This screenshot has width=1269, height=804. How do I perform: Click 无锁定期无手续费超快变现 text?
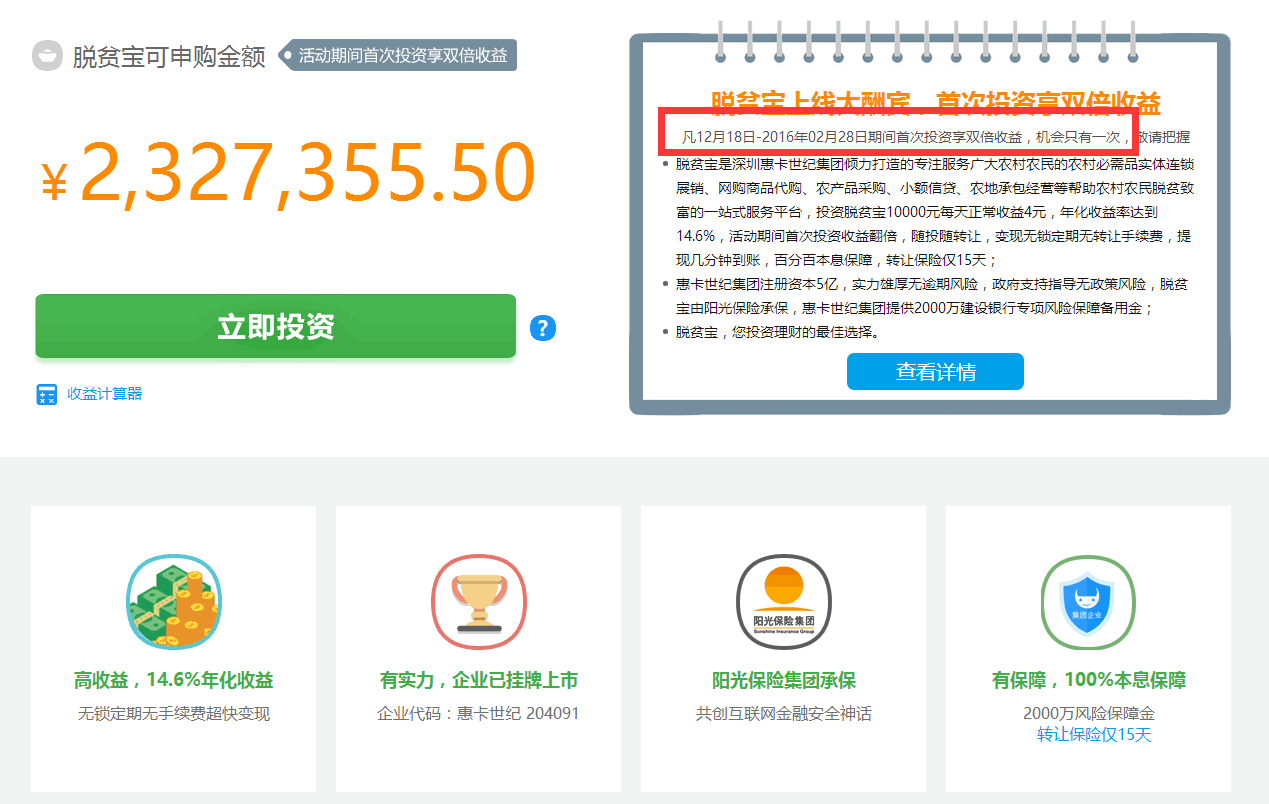173,714
